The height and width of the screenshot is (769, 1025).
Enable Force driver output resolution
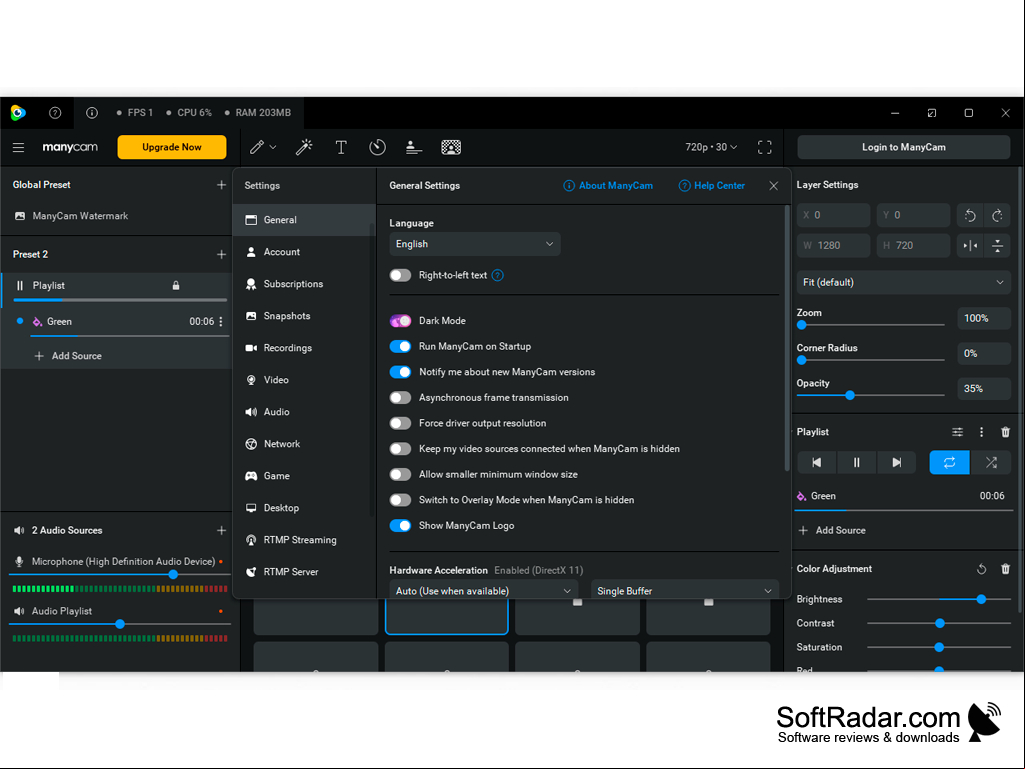point(400,423)
